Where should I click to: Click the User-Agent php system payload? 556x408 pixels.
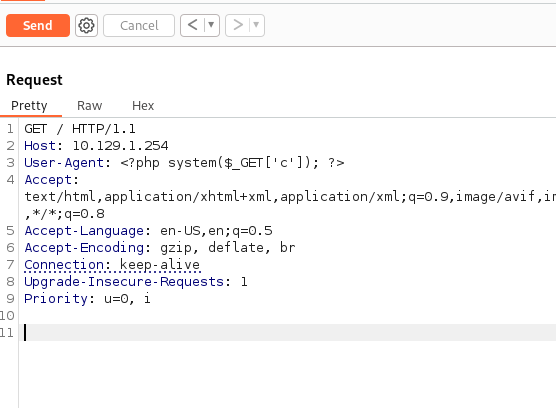tap(232, 163)
